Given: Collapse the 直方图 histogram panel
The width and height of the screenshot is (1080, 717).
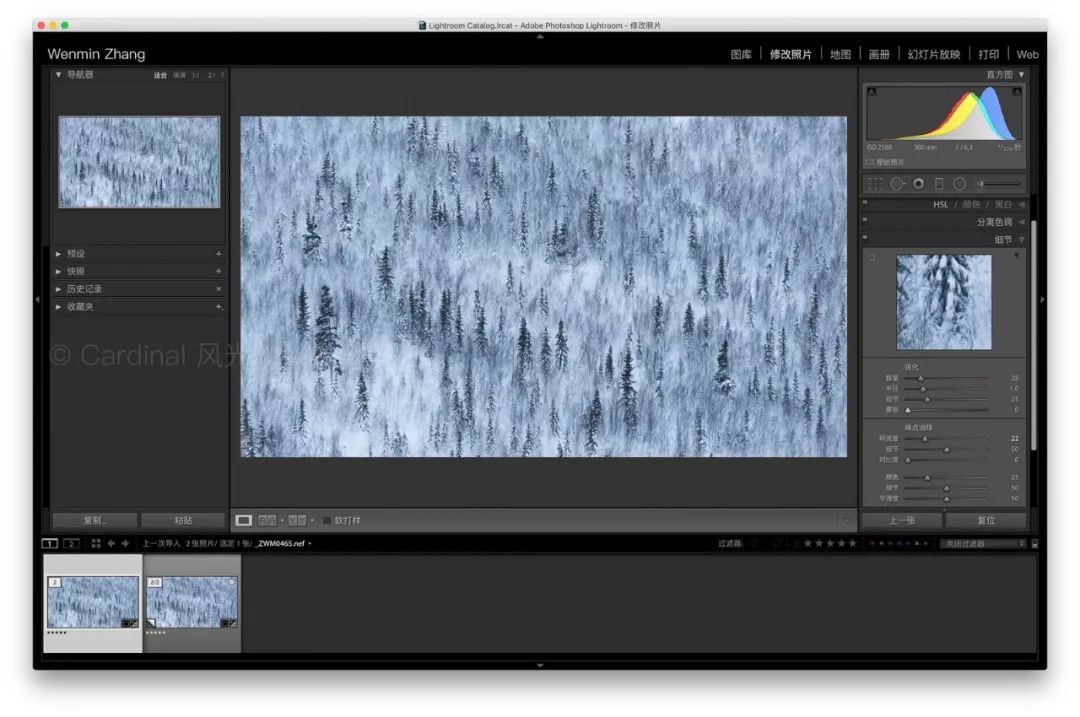Looking at the screenshot, I should (x=1021, y=74).
